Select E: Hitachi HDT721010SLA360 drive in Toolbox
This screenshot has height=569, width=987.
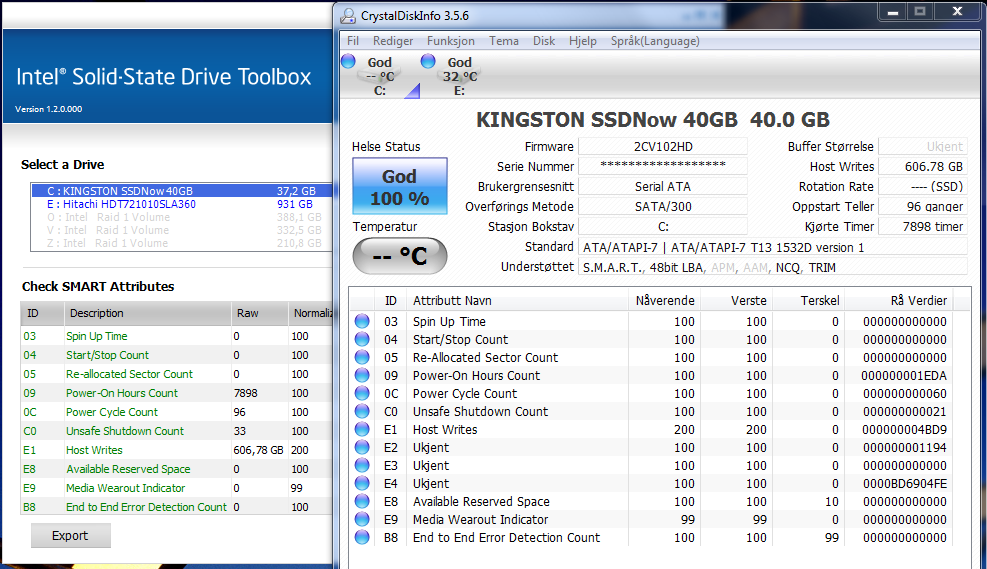(x=181, y=204)
